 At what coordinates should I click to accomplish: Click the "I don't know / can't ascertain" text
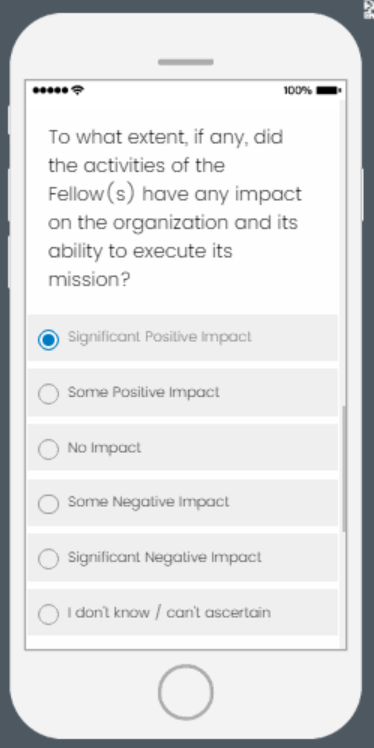(169, 613)
